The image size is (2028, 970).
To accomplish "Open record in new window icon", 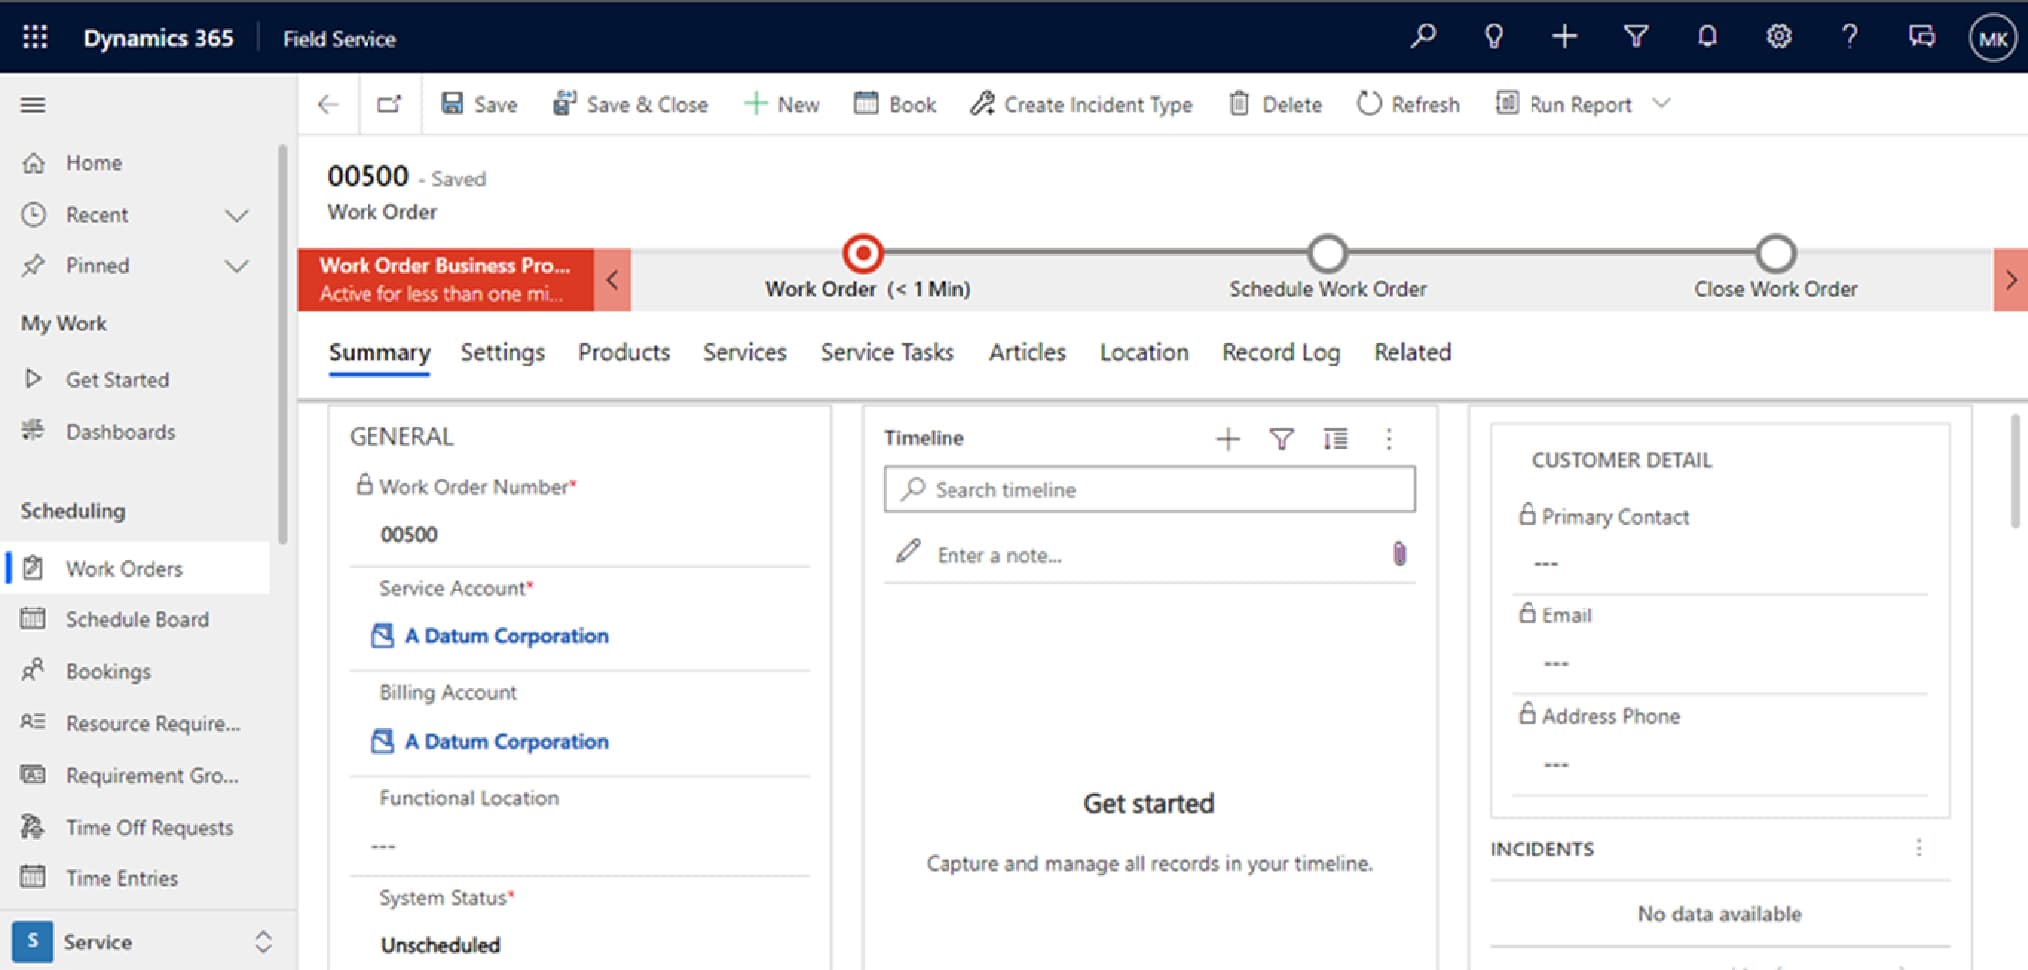I will point(389,104).
